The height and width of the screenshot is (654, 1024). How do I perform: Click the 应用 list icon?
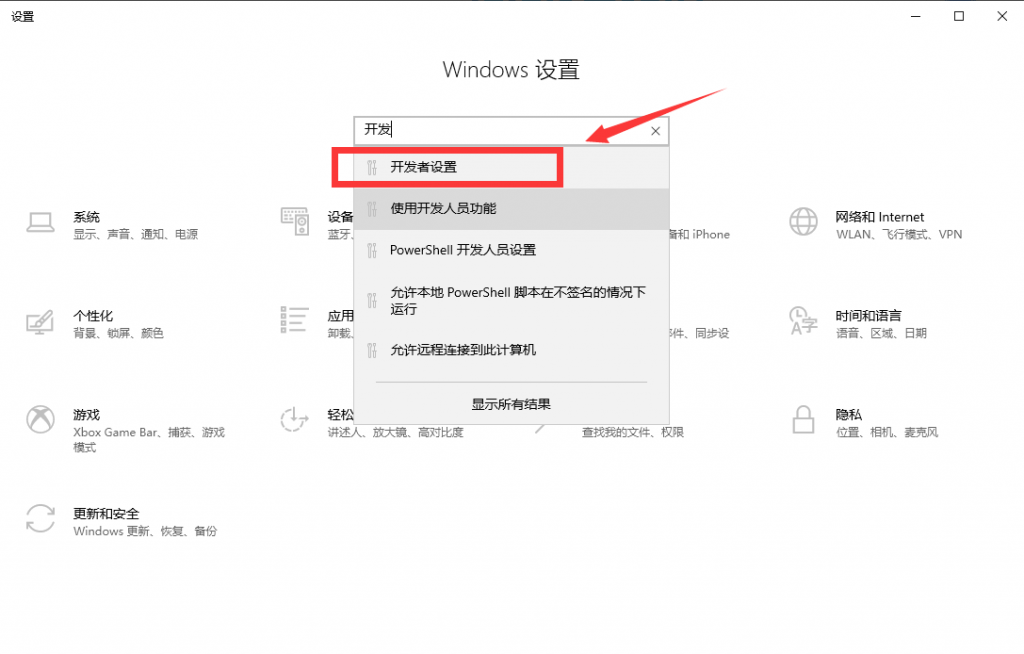[295, 319]
